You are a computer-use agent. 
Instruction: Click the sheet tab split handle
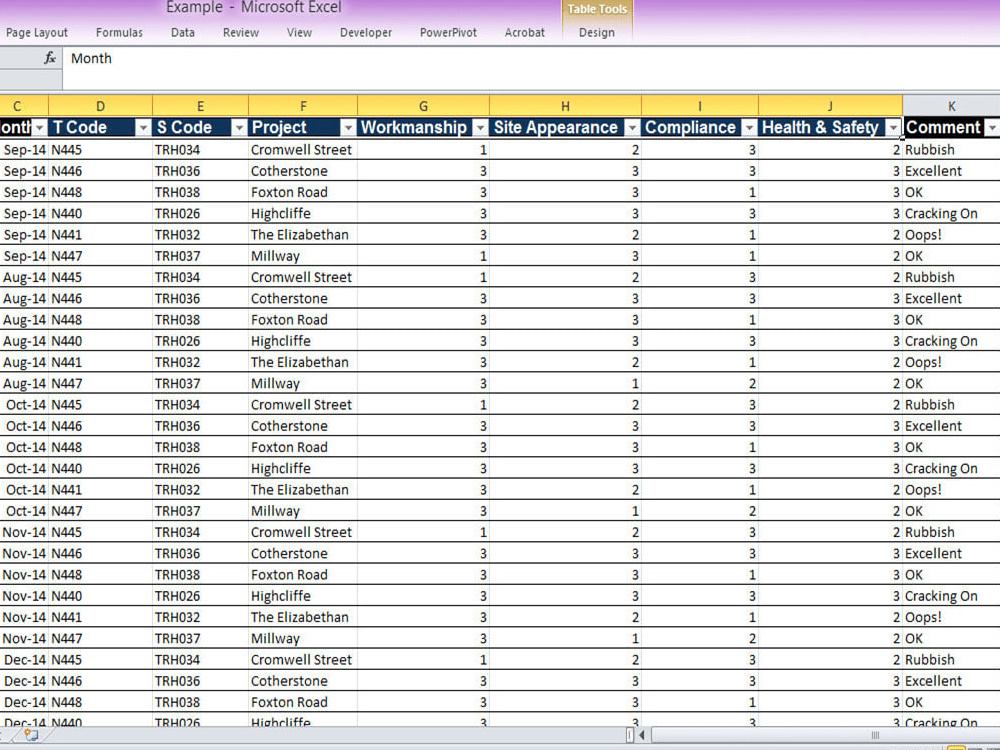pos(630,735)
